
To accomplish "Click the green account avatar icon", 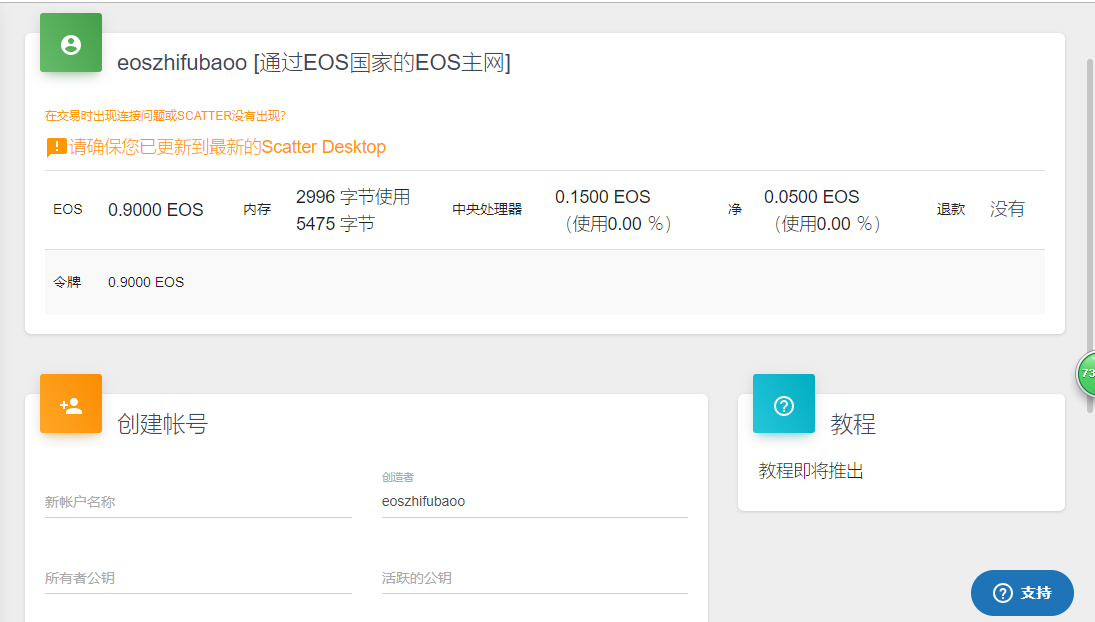I will tap(71, 43).
